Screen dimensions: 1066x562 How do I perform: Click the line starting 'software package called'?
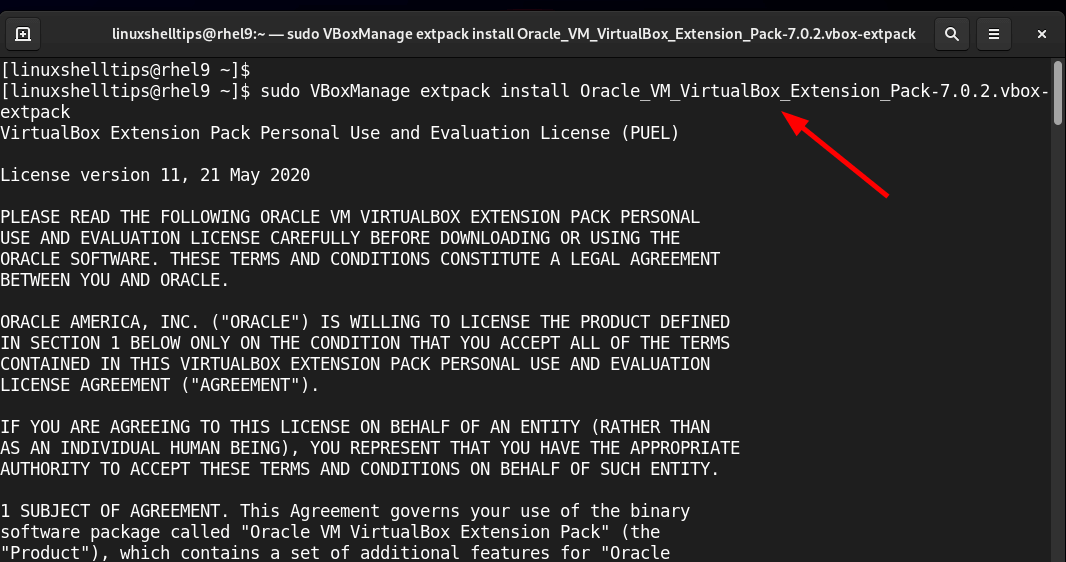click(x=330, y=532)
